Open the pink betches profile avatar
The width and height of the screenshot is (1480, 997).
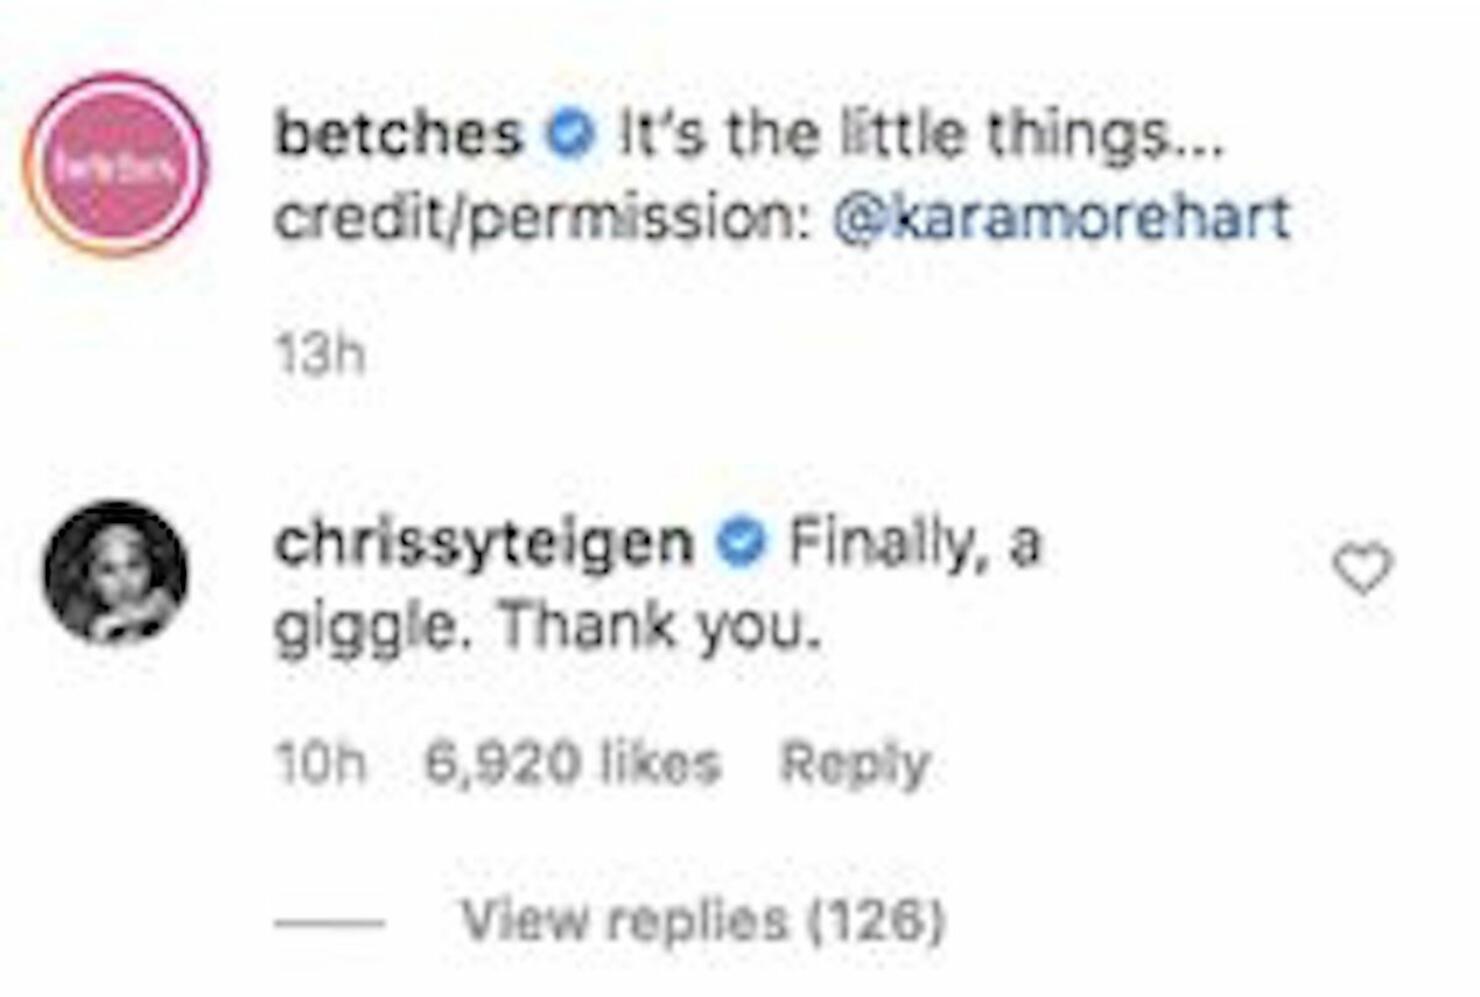[116, 165]
